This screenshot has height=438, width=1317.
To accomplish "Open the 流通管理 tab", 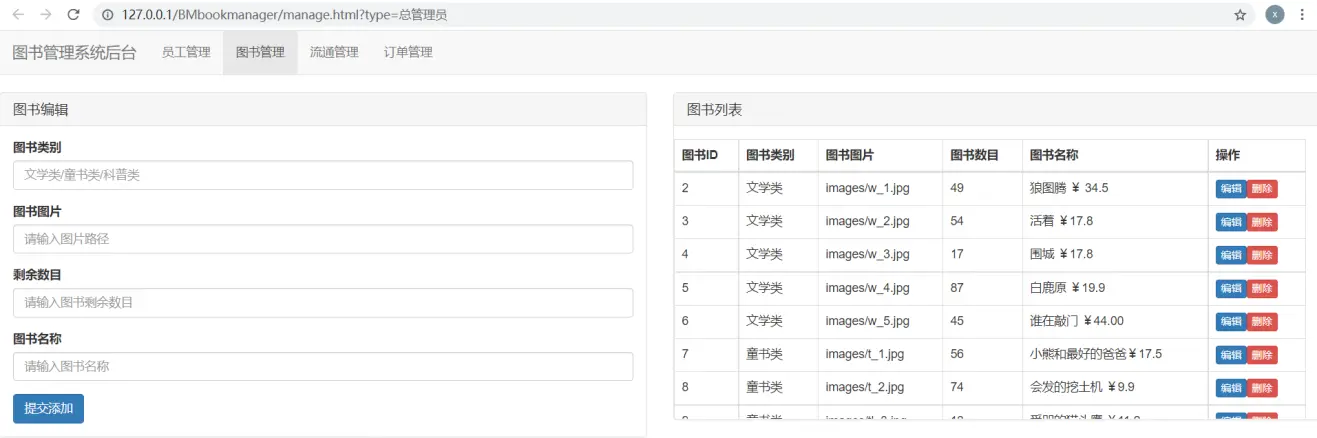I will 334,52.
